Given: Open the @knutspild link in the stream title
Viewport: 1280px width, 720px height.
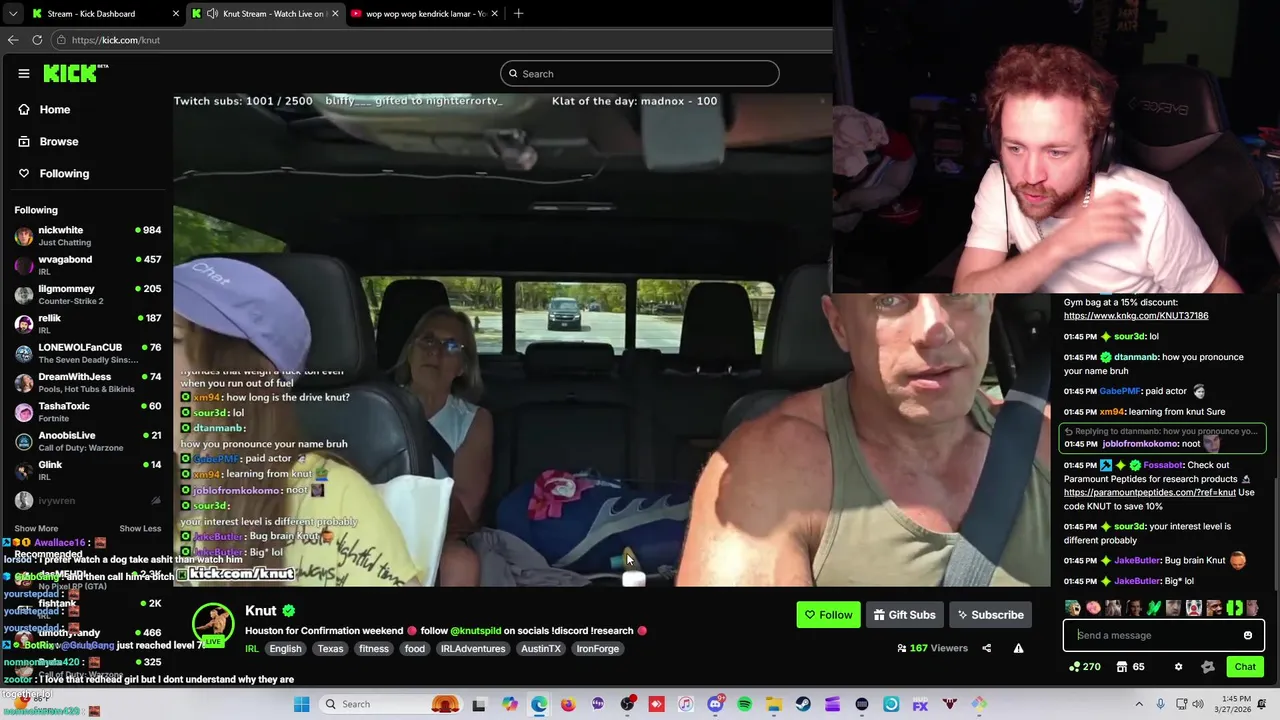Looking at the screenshot, I should [x=475, y=631].
